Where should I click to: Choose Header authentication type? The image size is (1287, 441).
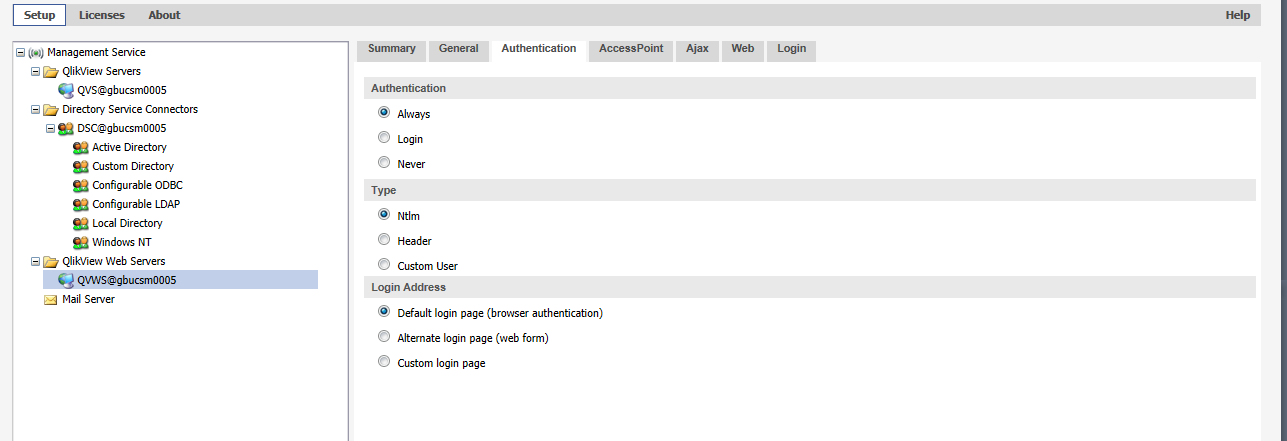click(384, 240)
